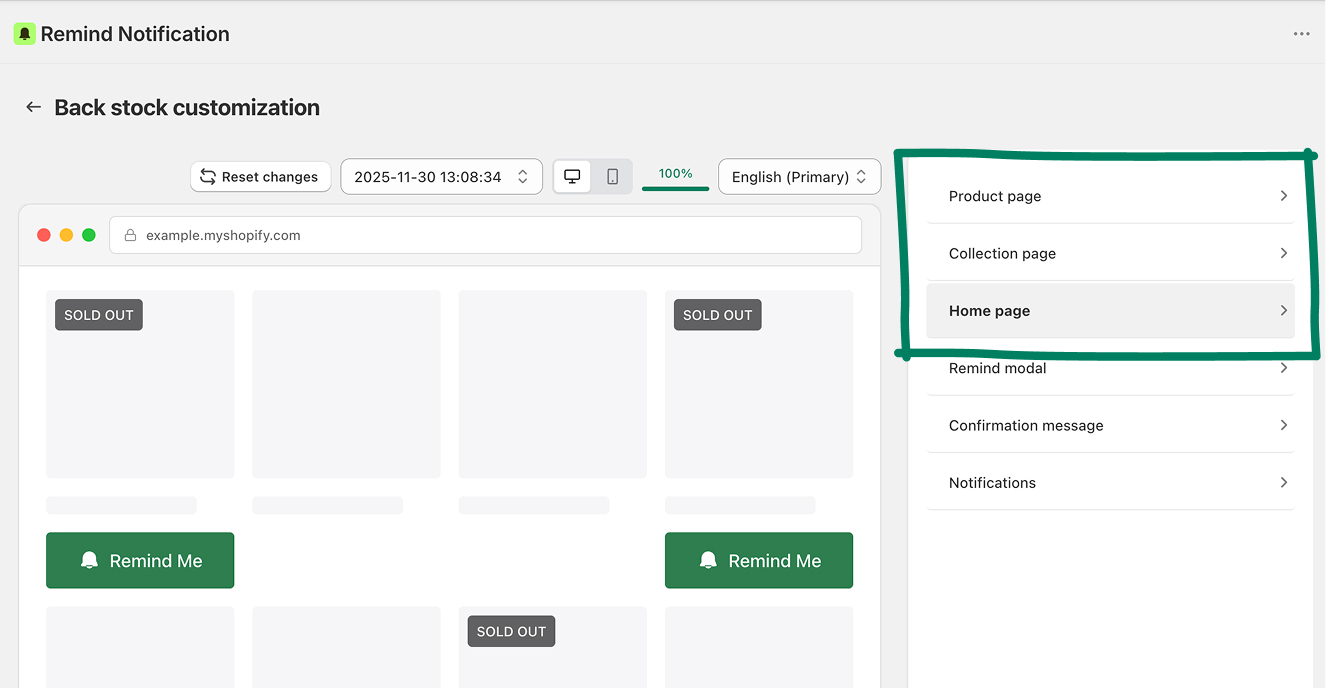Expand the Confirmation message section
This screenshot has width=1326, height=688.
click(1110, 425)
